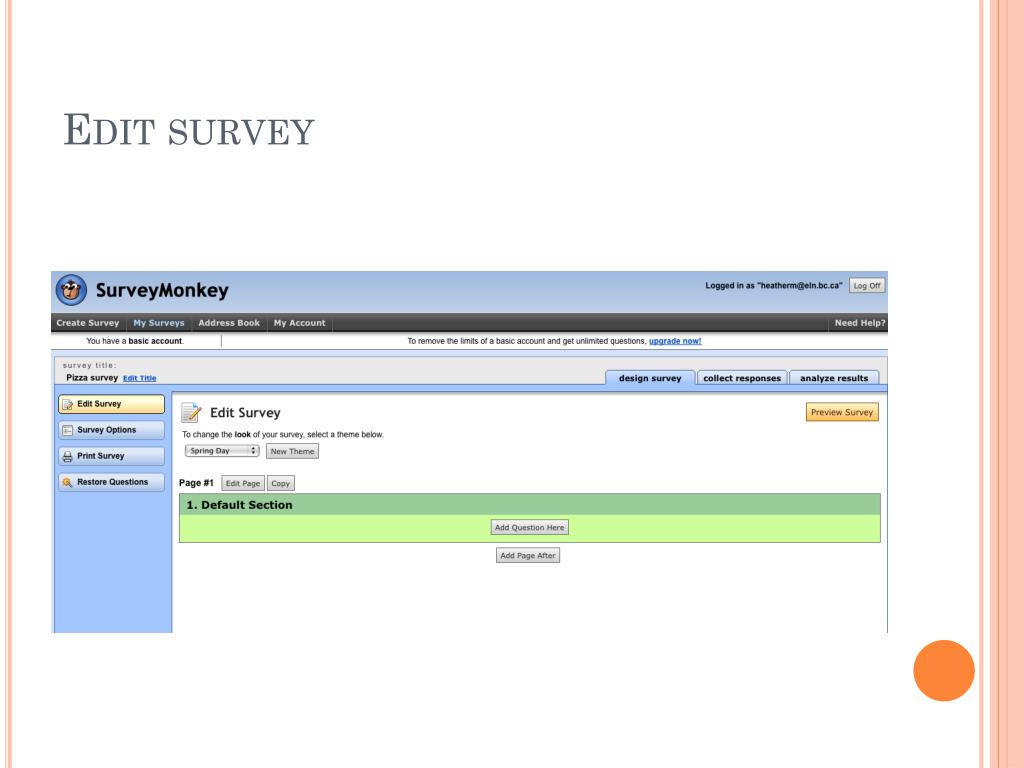This screenshot has height=768, width=1024.
Task: Click Add Page After button
Action: coord(528,556)
